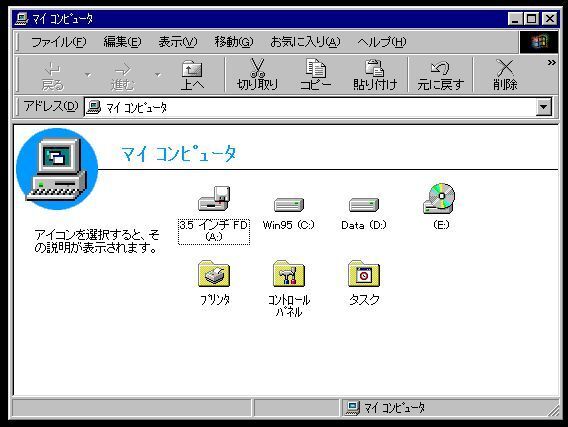The image size is (568, 427).
Task: Expand the toolbar overflow chevron
Action: coord(551,63)
